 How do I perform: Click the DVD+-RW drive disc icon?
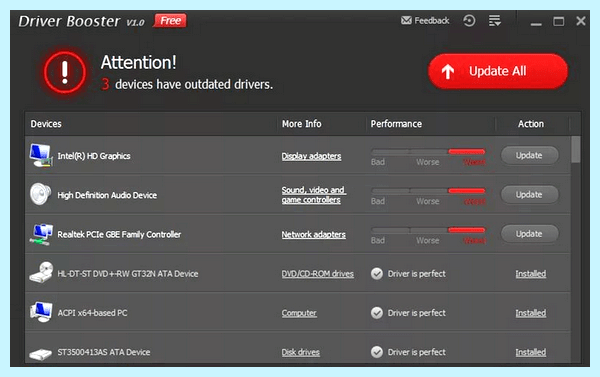point(41,273)
